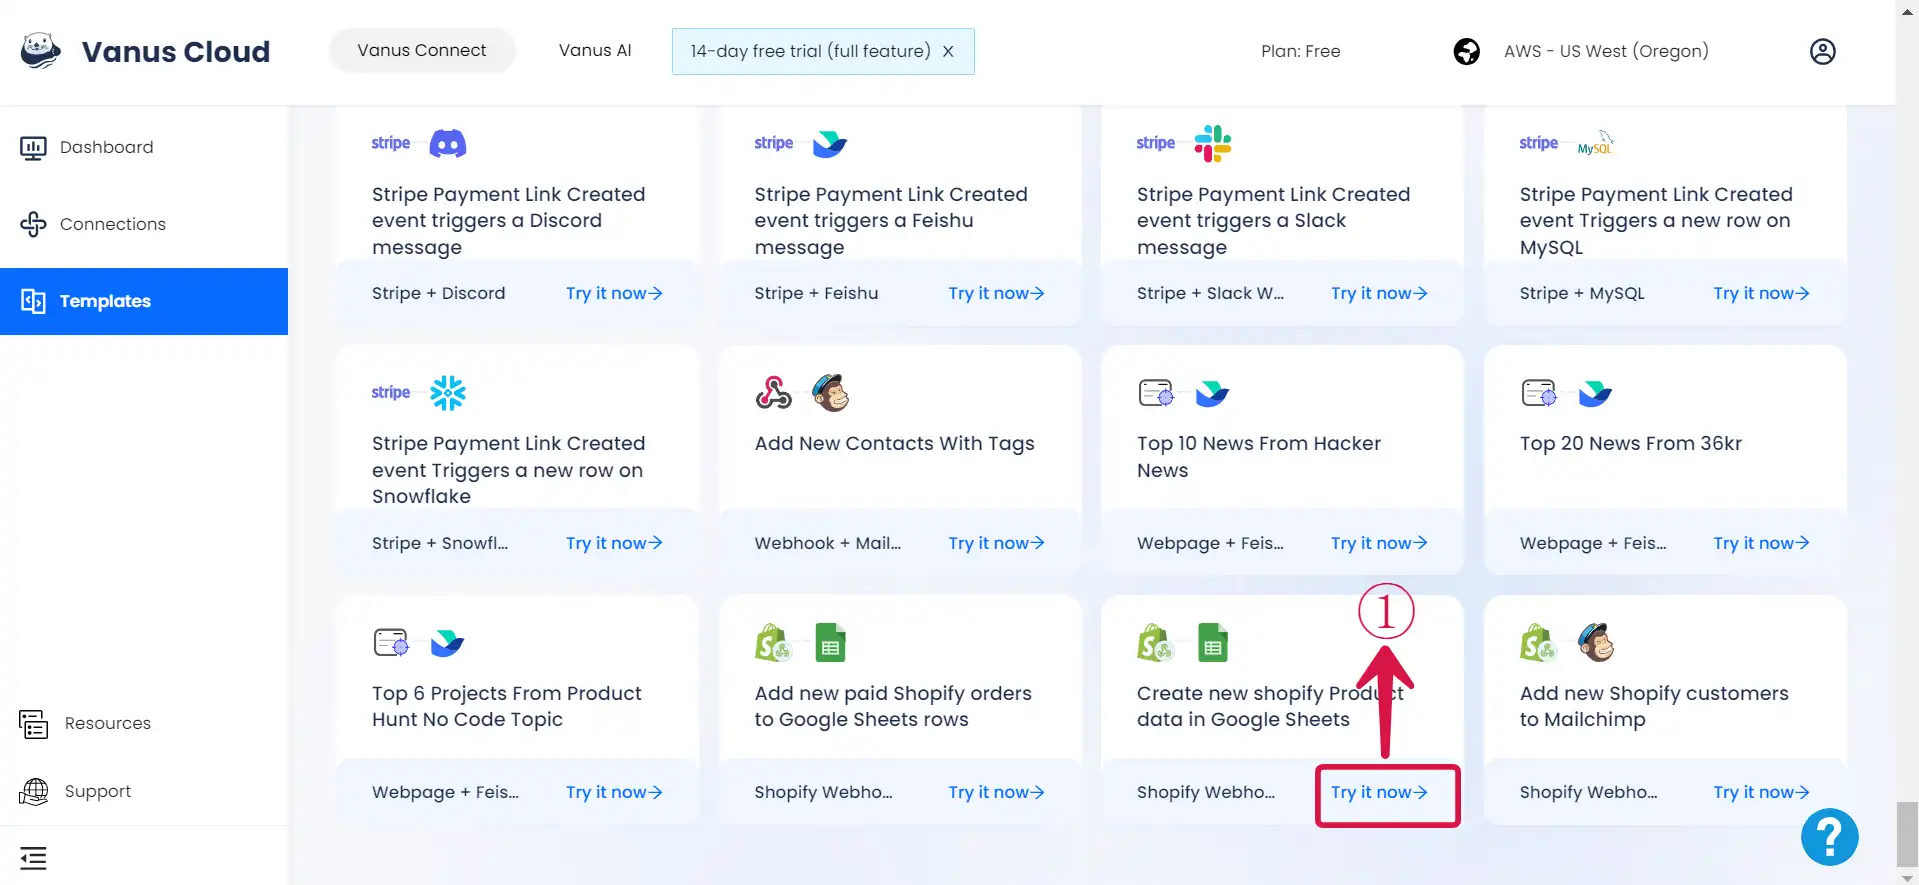1919x885 pixels.
Task: Try the Stripe + Discord template now
Action: (x=614, y=293)
